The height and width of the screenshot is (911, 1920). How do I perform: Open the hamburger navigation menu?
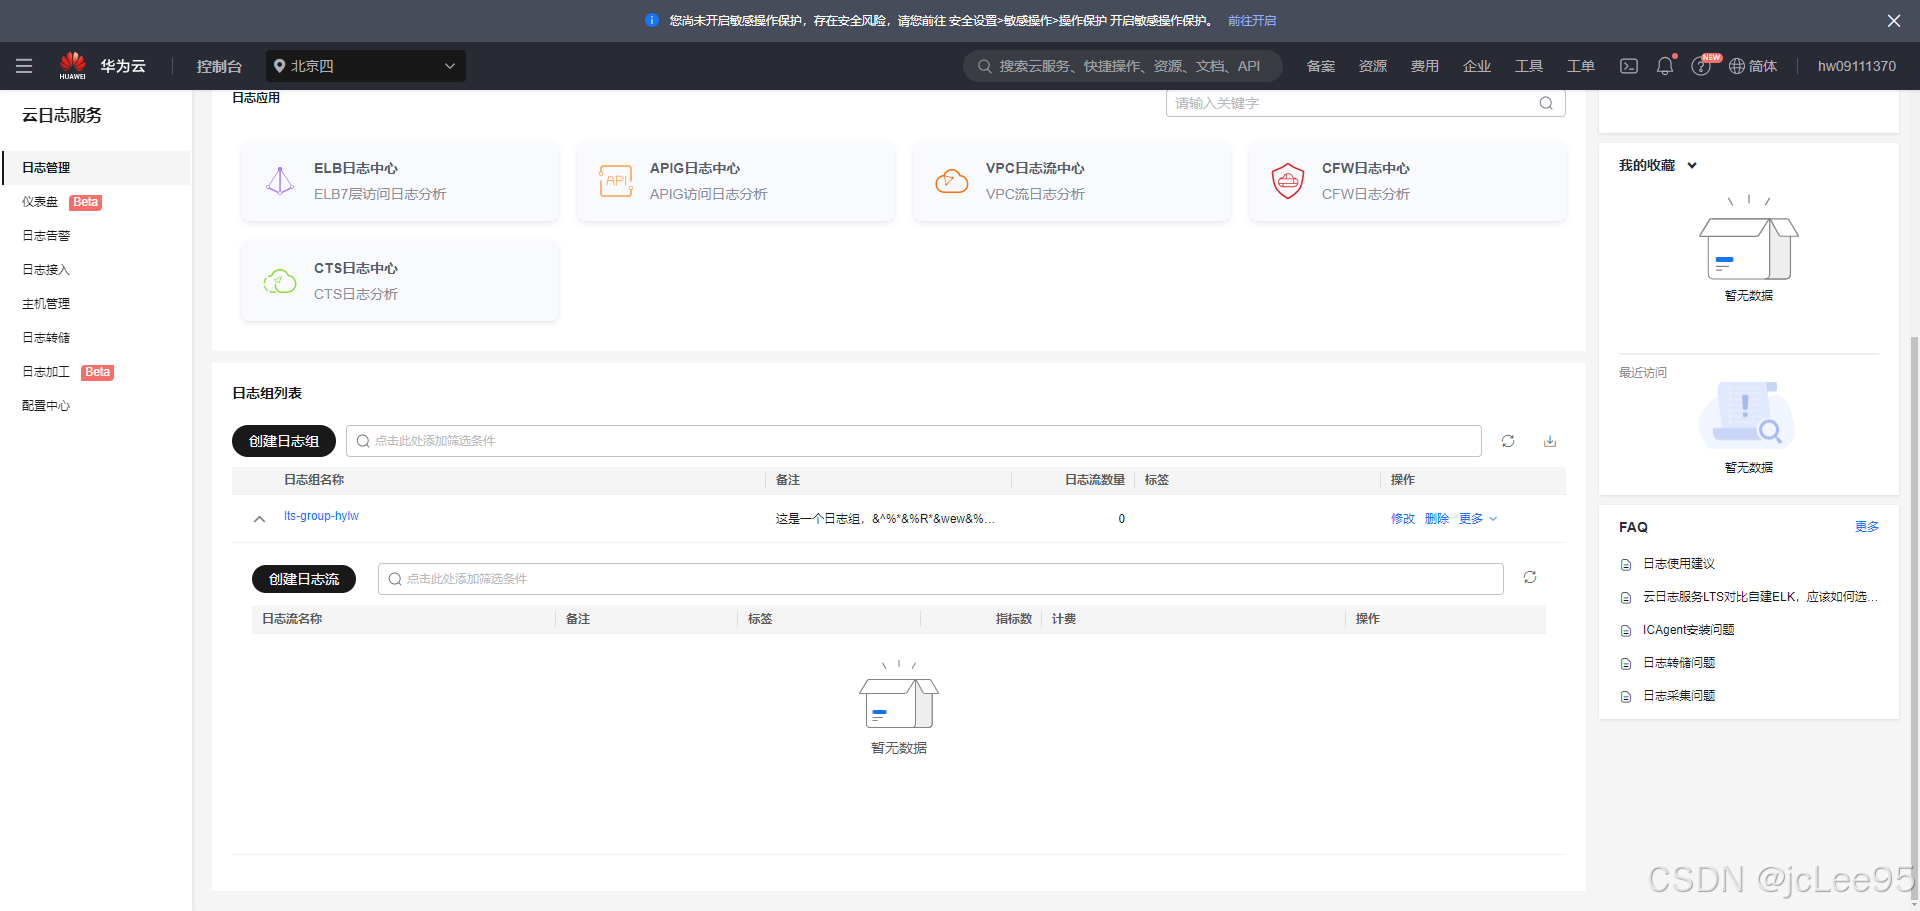pyautogui.click(x=24, y=66)
